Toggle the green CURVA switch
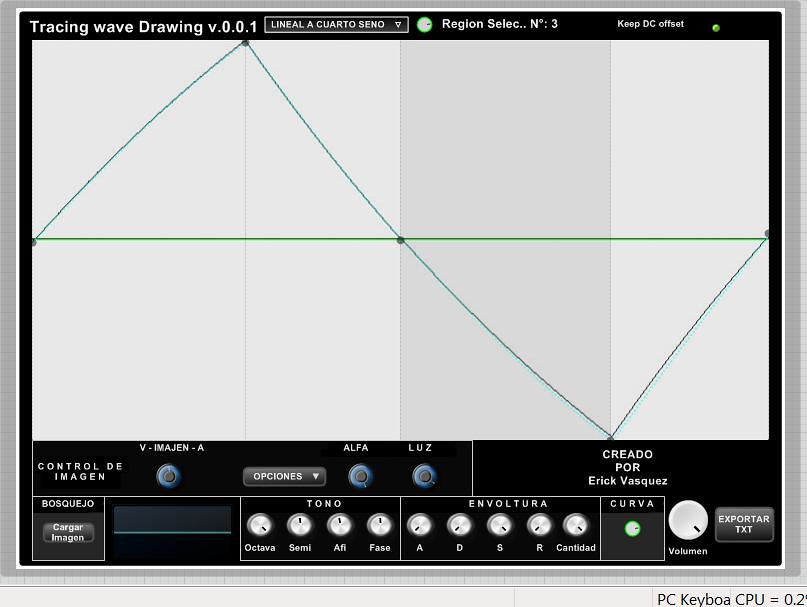This screenshot has height=607, width=807. tap(632, 528)
